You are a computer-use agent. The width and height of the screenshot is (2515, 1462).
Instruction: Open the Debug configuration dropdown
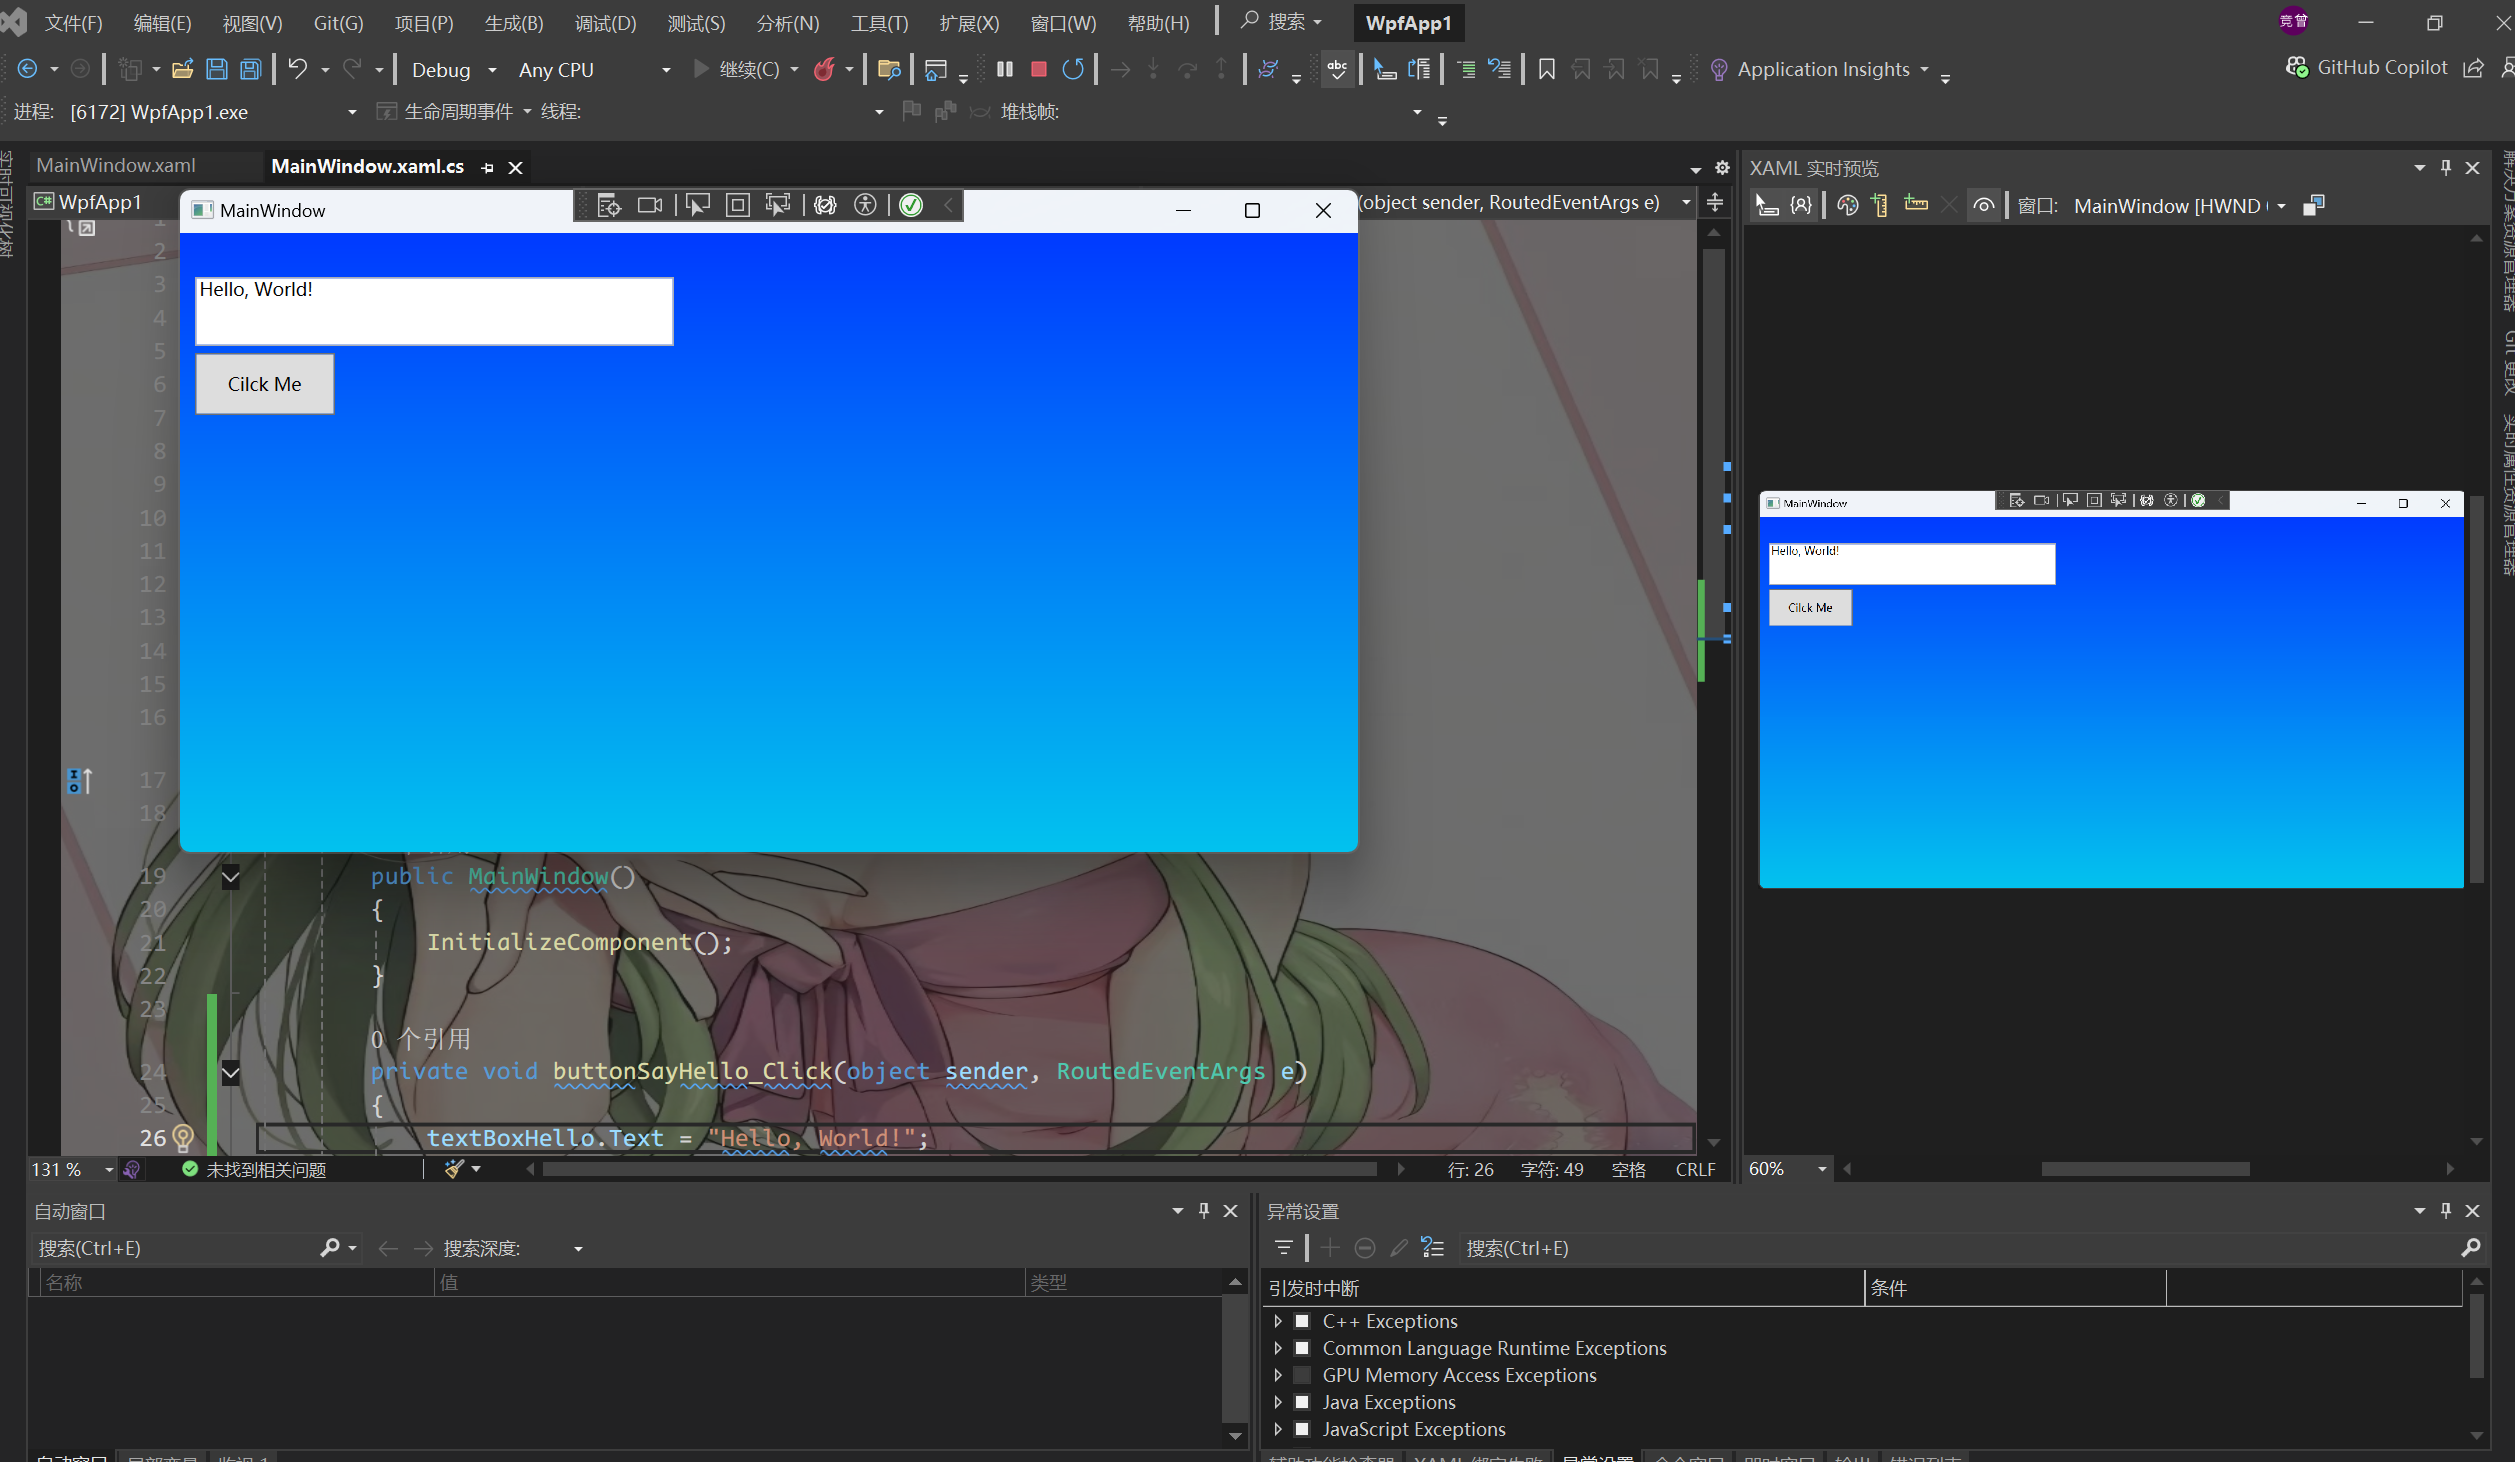pos(454,70)
